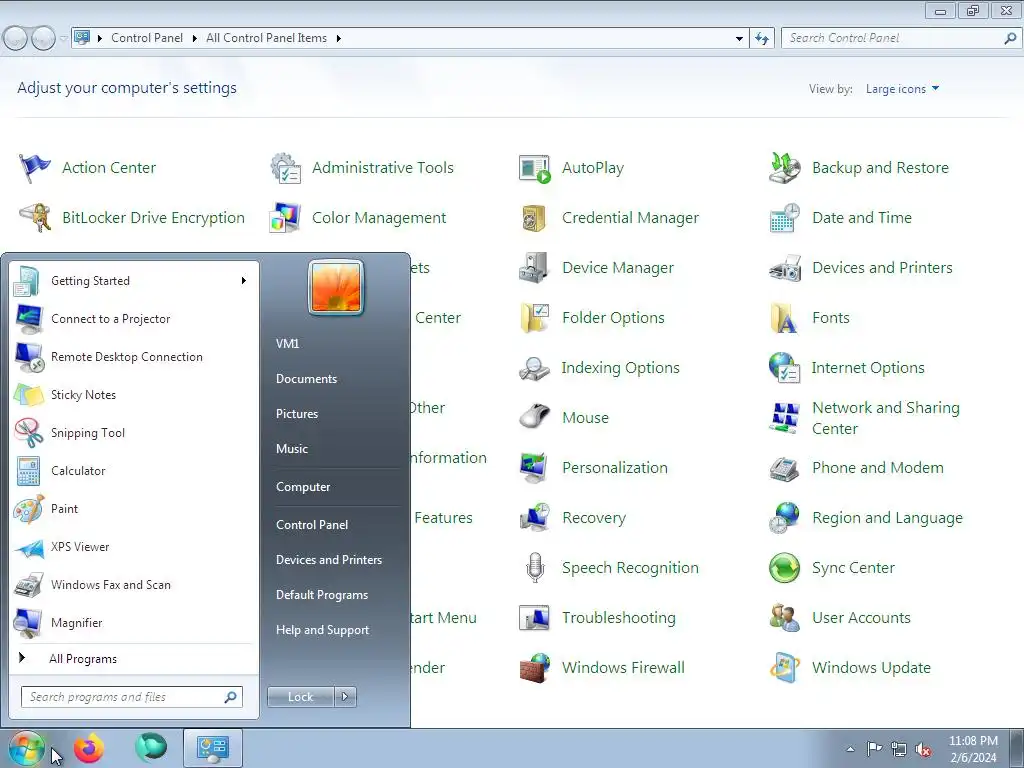This screenshot has height=768, width=1024.
Task: Click Devices and Printers icon in Control Panel
Action: [x=784, y=268]
